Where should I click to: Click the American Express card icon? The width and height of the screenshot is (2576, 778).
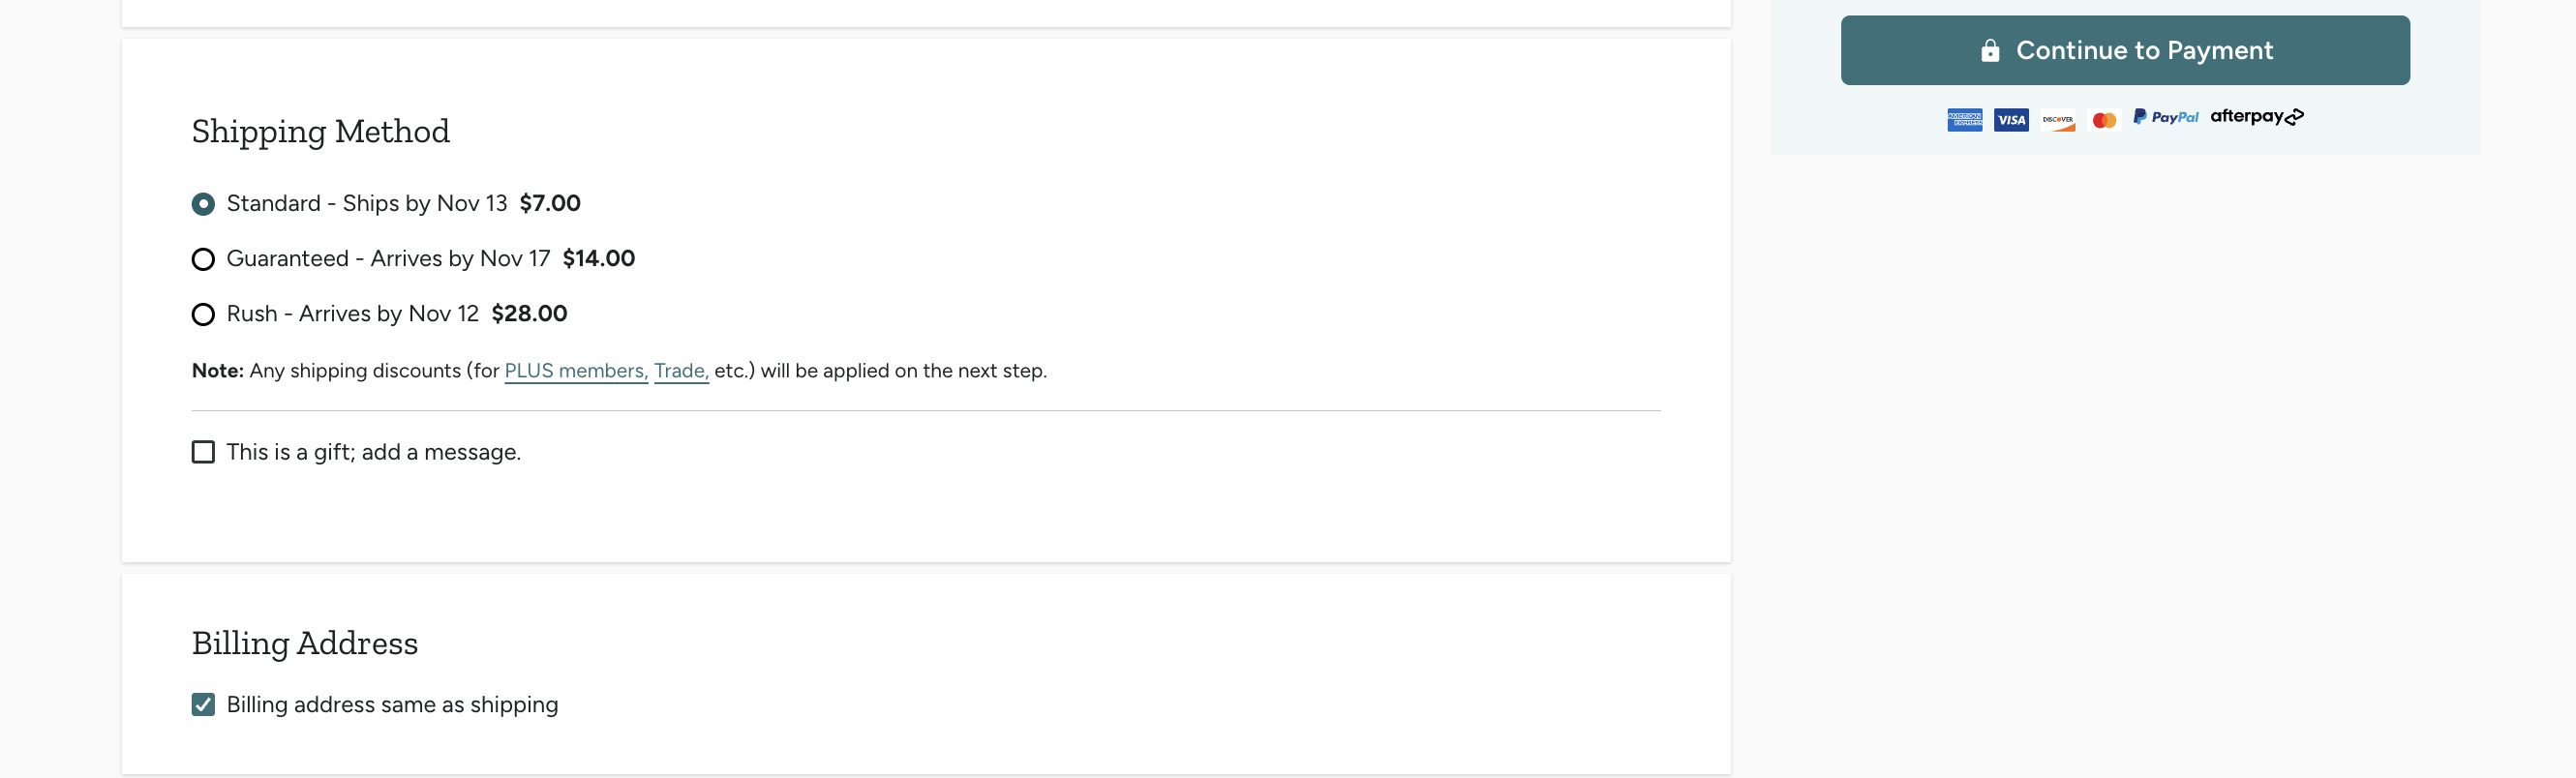(1964, 120)
